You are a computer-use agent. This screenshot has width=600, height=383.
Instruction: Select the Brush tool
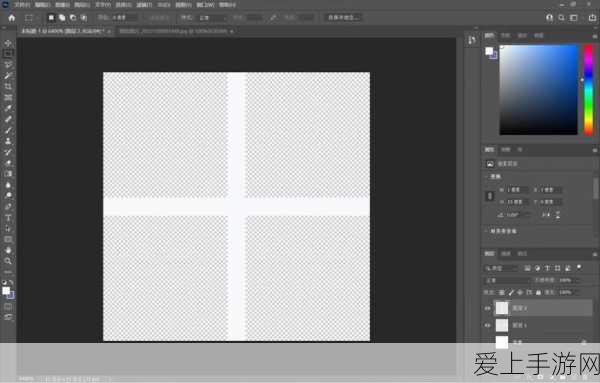pos(8,130)
